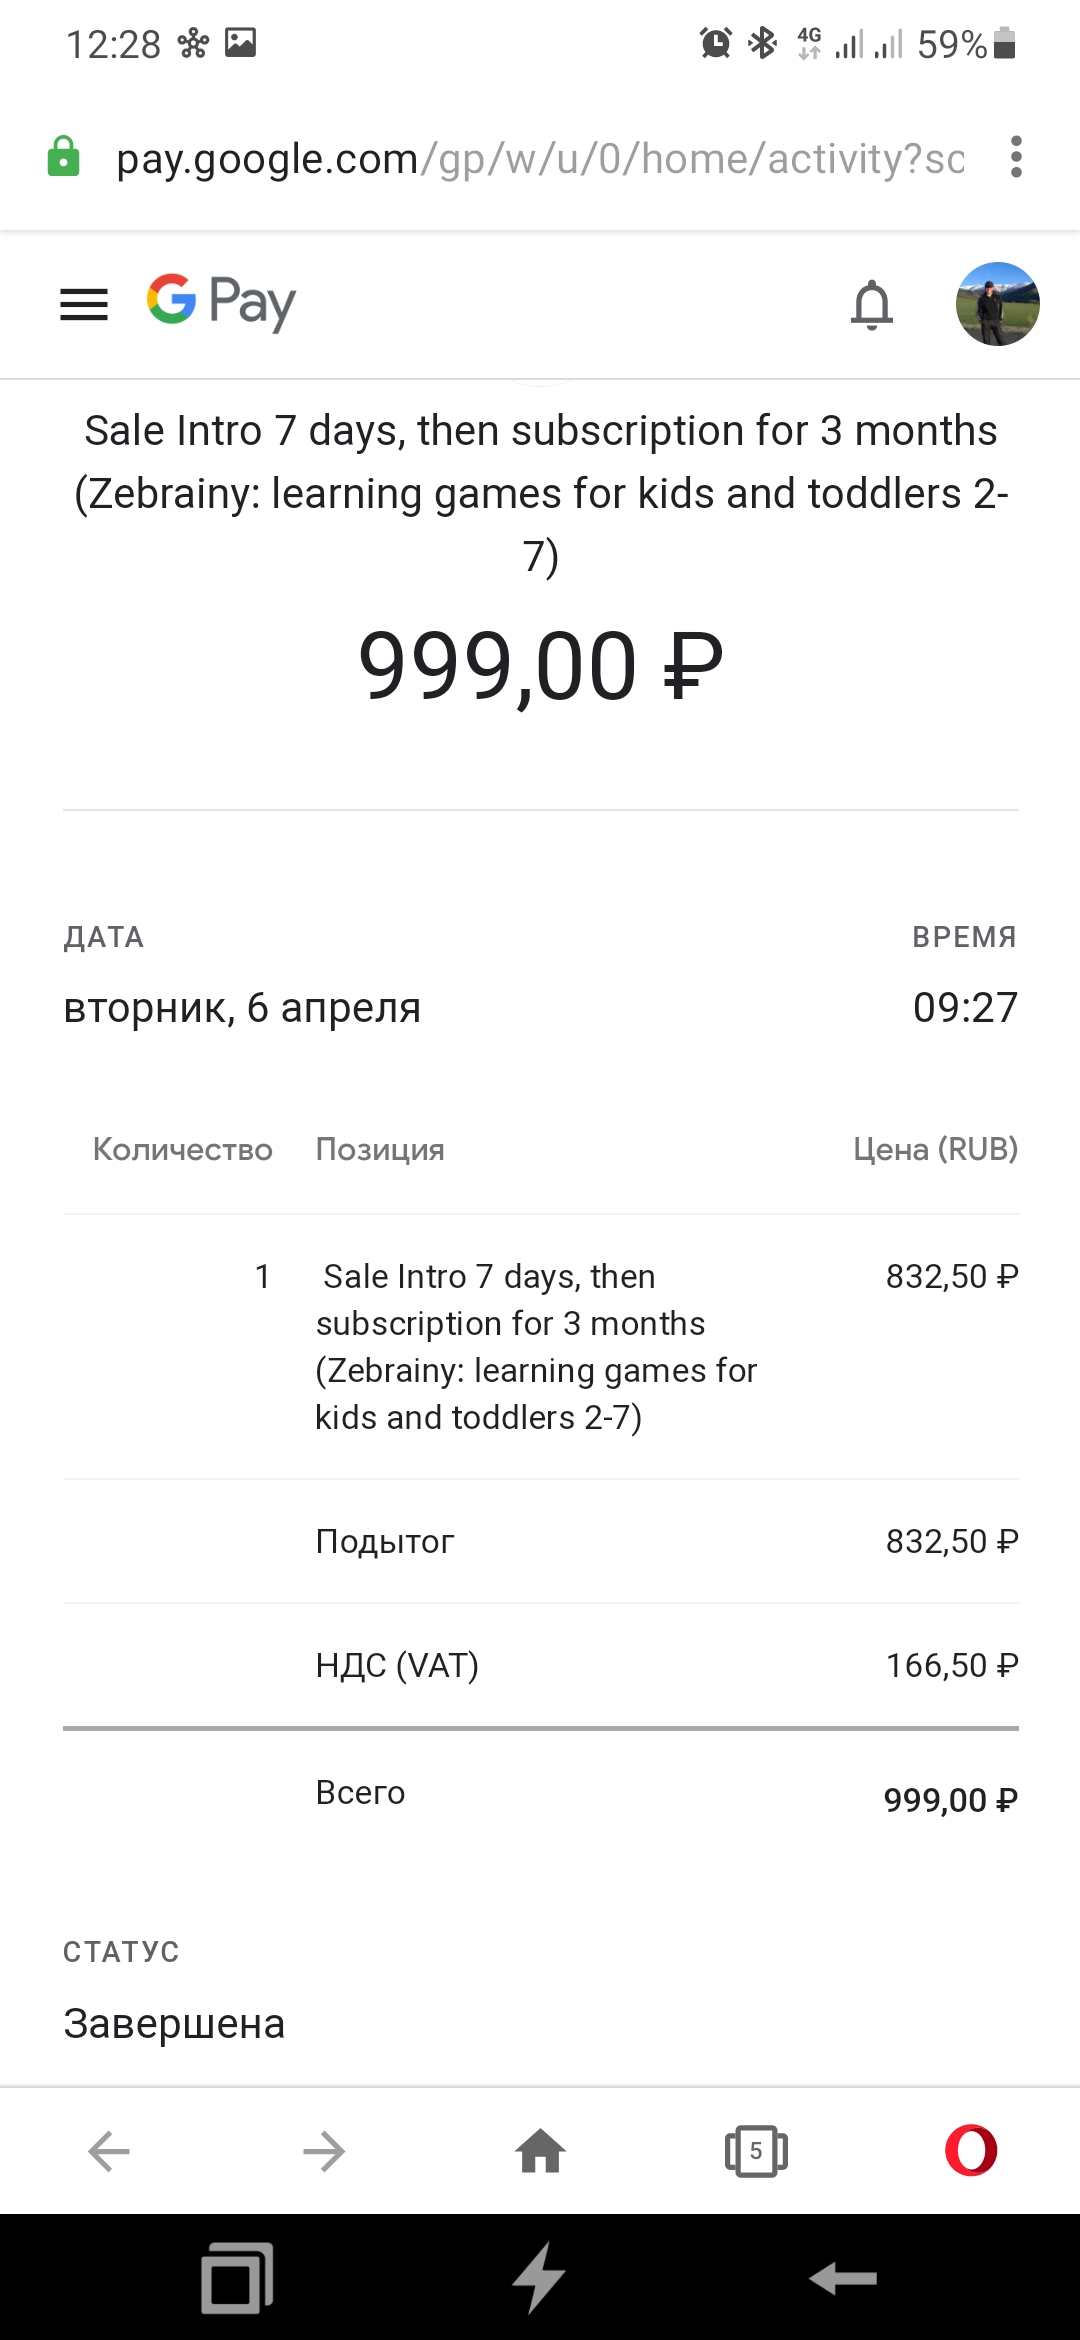Focus the pay.google.com address bar
This screenshot has height=2340, width=1080.
[x=540, y=159]
